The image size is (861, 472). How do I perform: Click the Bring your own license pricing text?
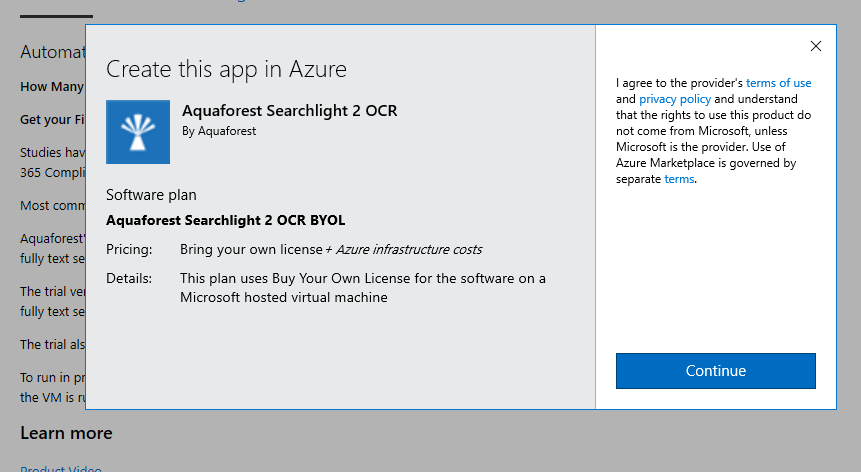251,249
